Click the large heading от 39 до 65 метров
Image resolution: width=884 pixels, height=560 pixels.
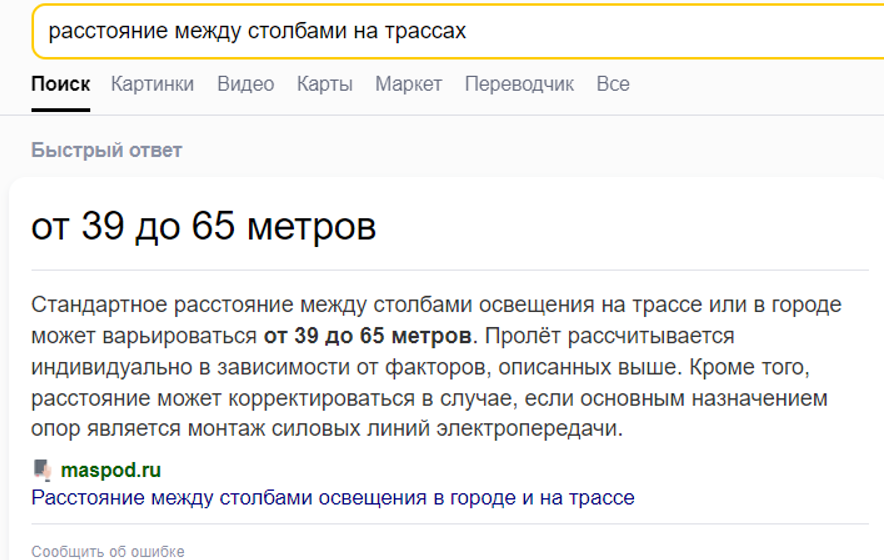pyautogui.click(x=204, y=227)
